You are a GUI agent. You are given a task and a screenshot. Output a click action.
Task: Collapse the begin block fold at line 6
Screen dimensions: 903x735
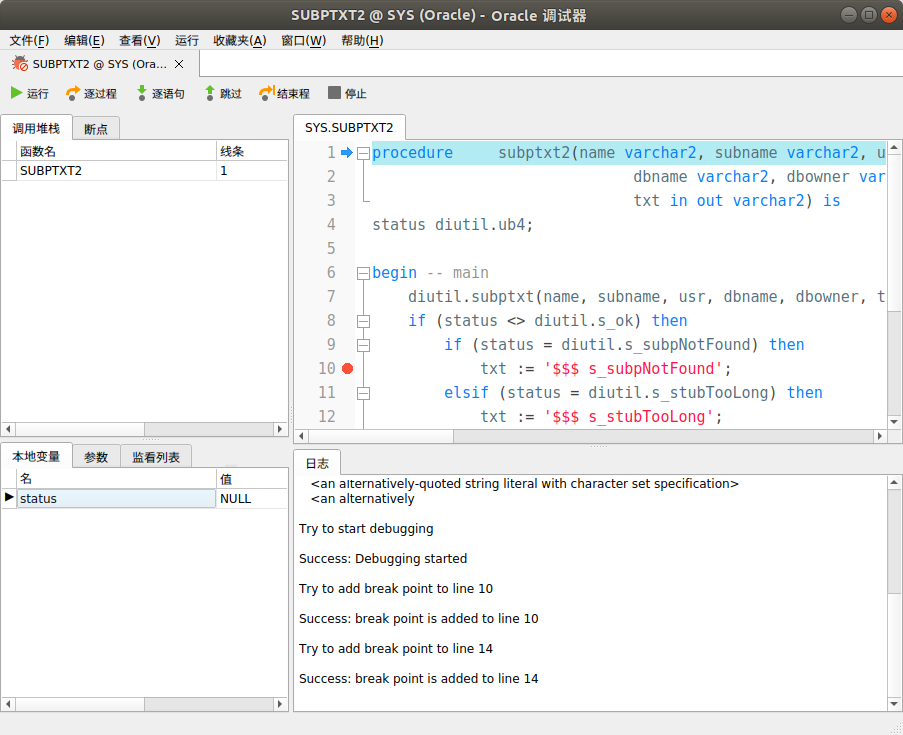point(363,273)
